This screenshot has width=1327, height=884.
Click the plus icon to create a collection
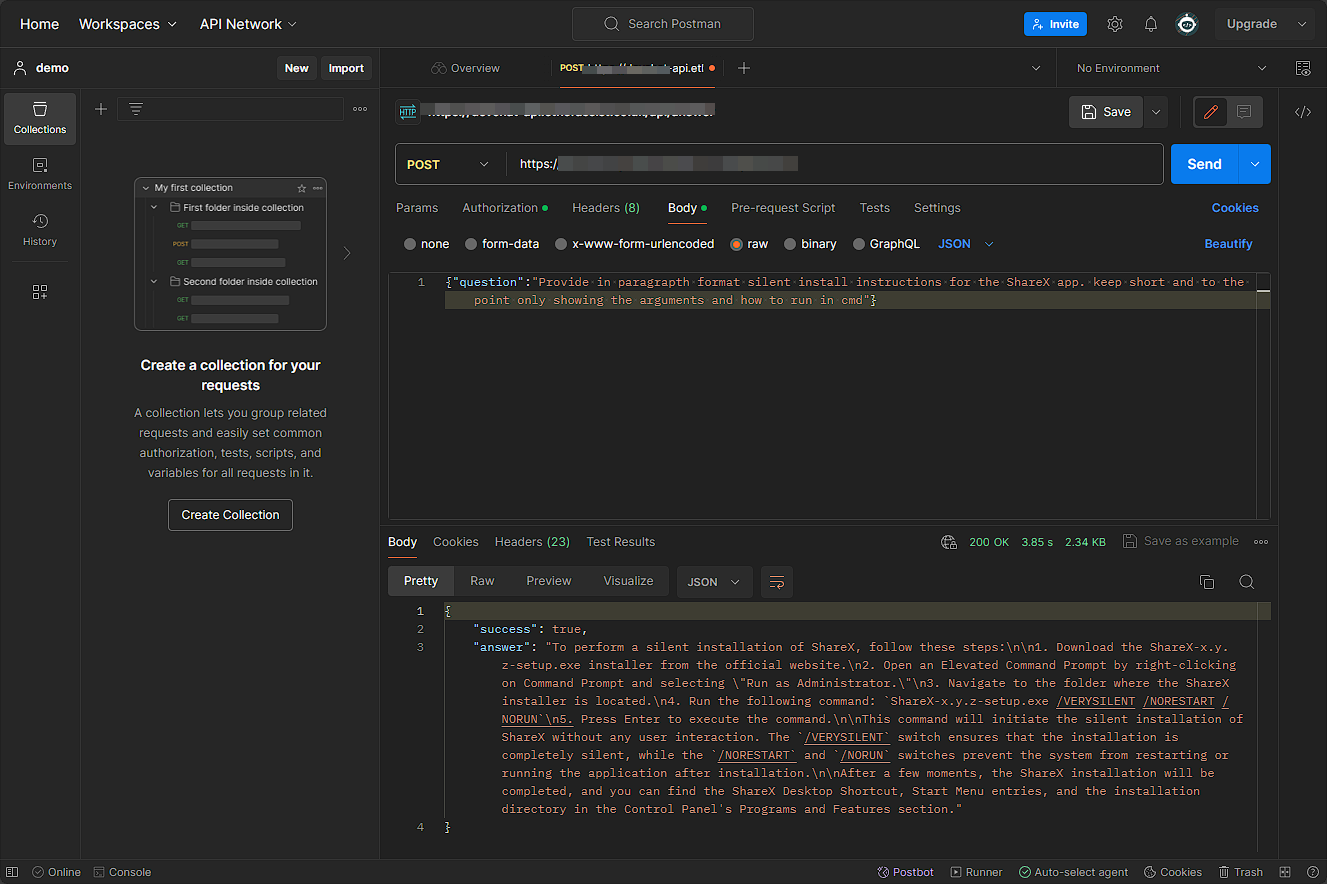coord(101,109)
